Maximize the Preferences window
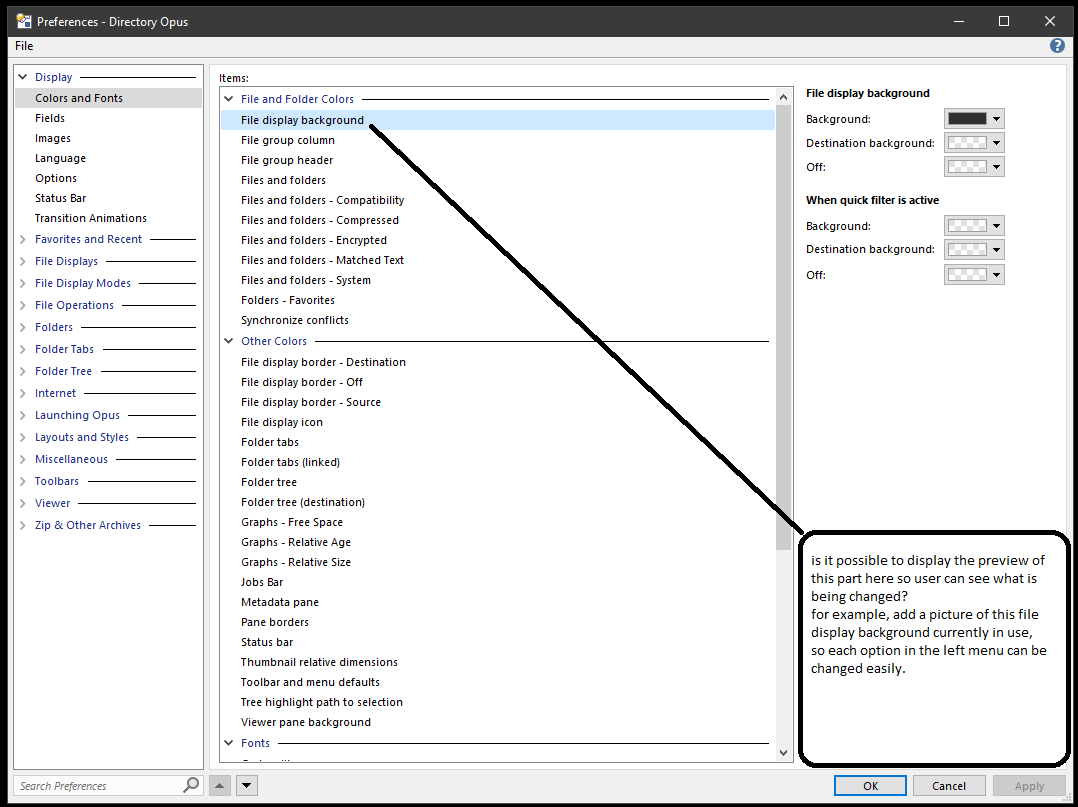The width and height of the screenshot is (1078, 807). (1004, 21)
